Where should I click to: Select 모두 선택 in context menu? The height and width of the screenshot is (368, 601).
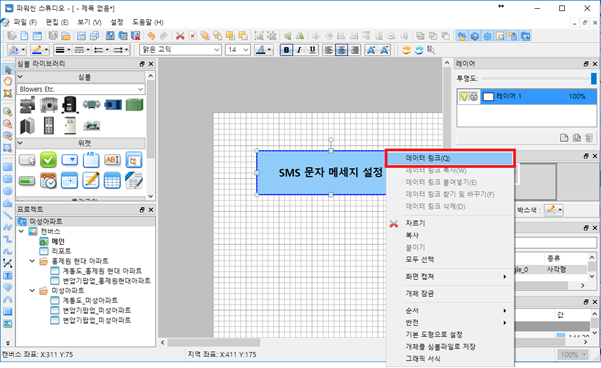tap(450, 260)
